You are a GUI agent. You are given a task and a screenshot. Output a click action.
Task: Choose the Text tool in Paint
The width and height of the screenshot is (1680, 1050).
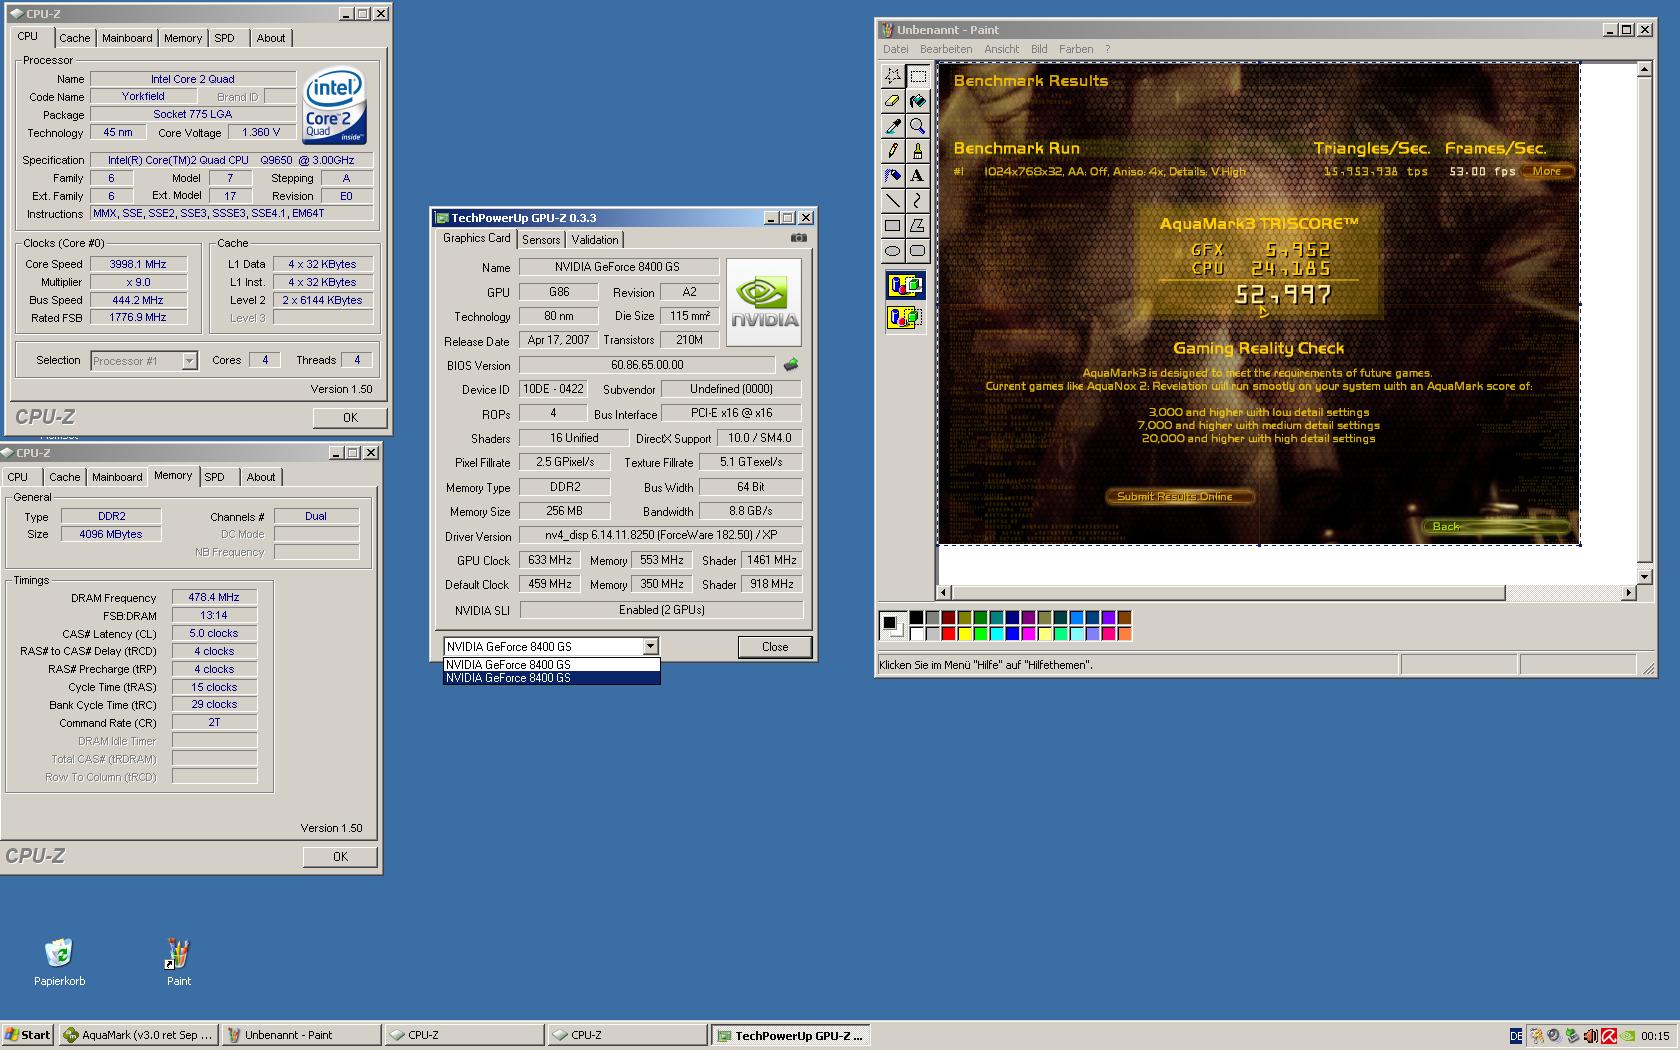pyautogui.click(x=918, y=176)
